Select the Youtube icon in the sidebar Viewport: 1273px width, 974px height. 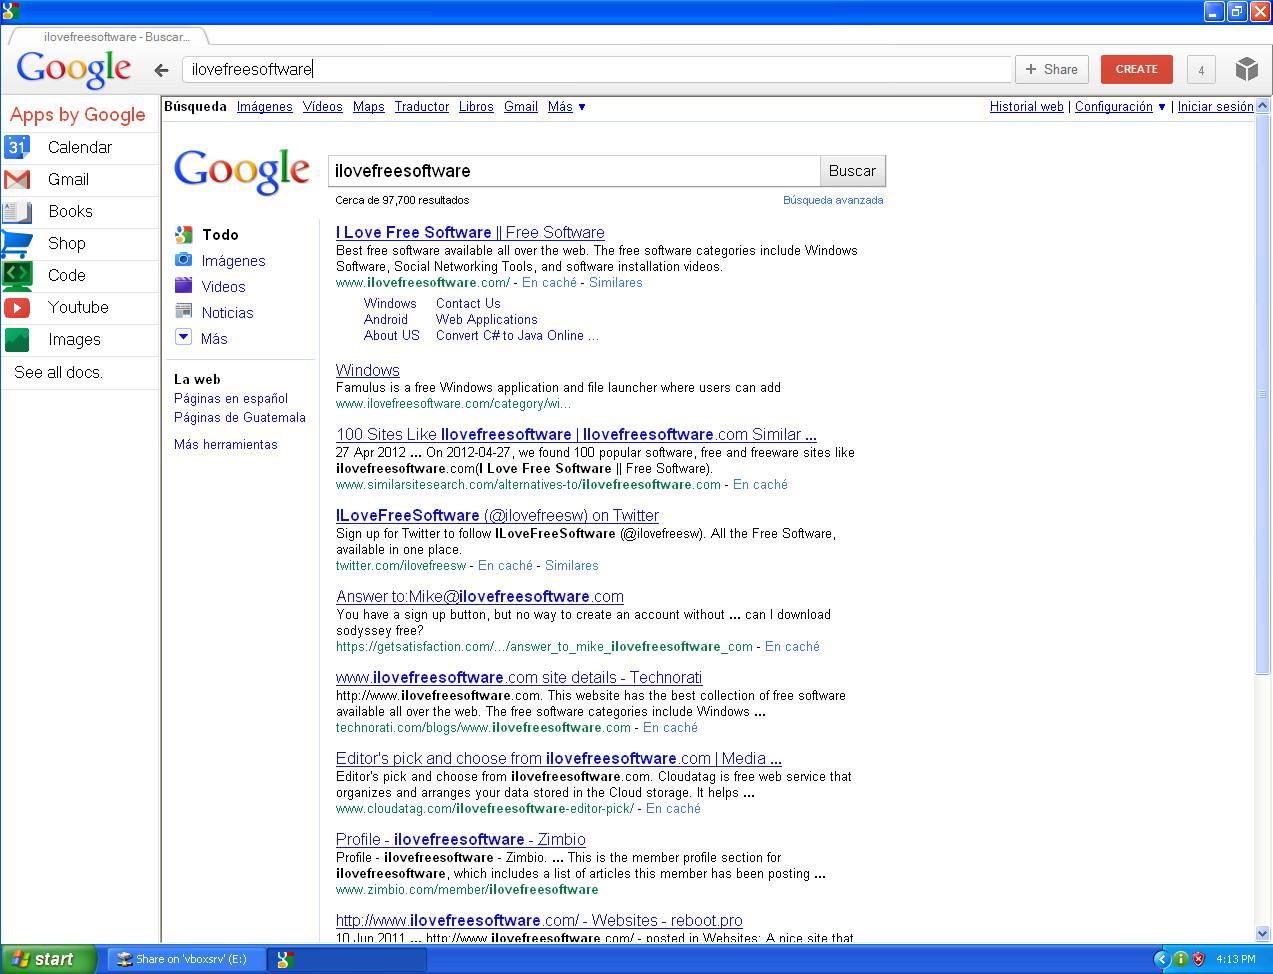[17, 308]
